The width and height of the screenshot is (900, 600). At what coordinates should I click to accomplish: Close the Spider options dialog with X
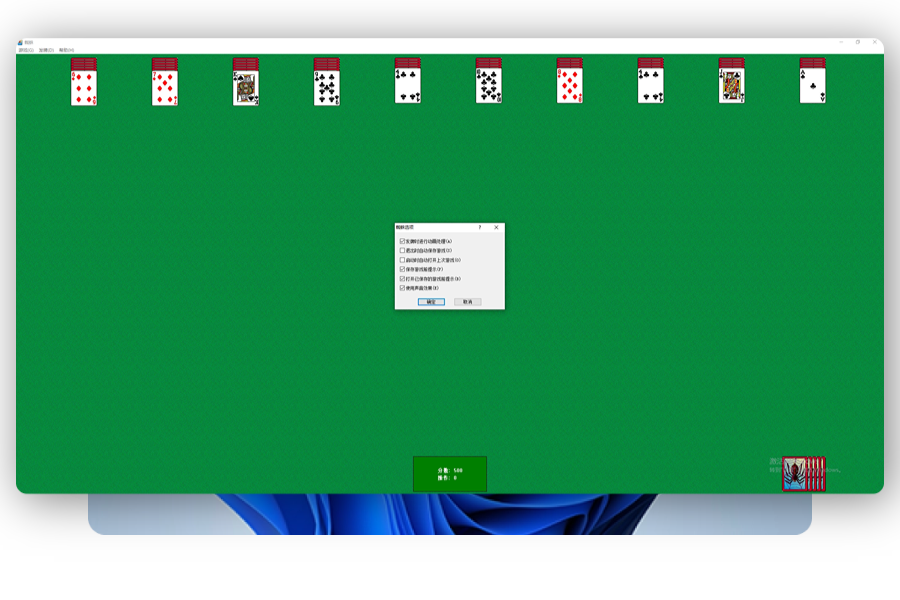pos(496,227)
